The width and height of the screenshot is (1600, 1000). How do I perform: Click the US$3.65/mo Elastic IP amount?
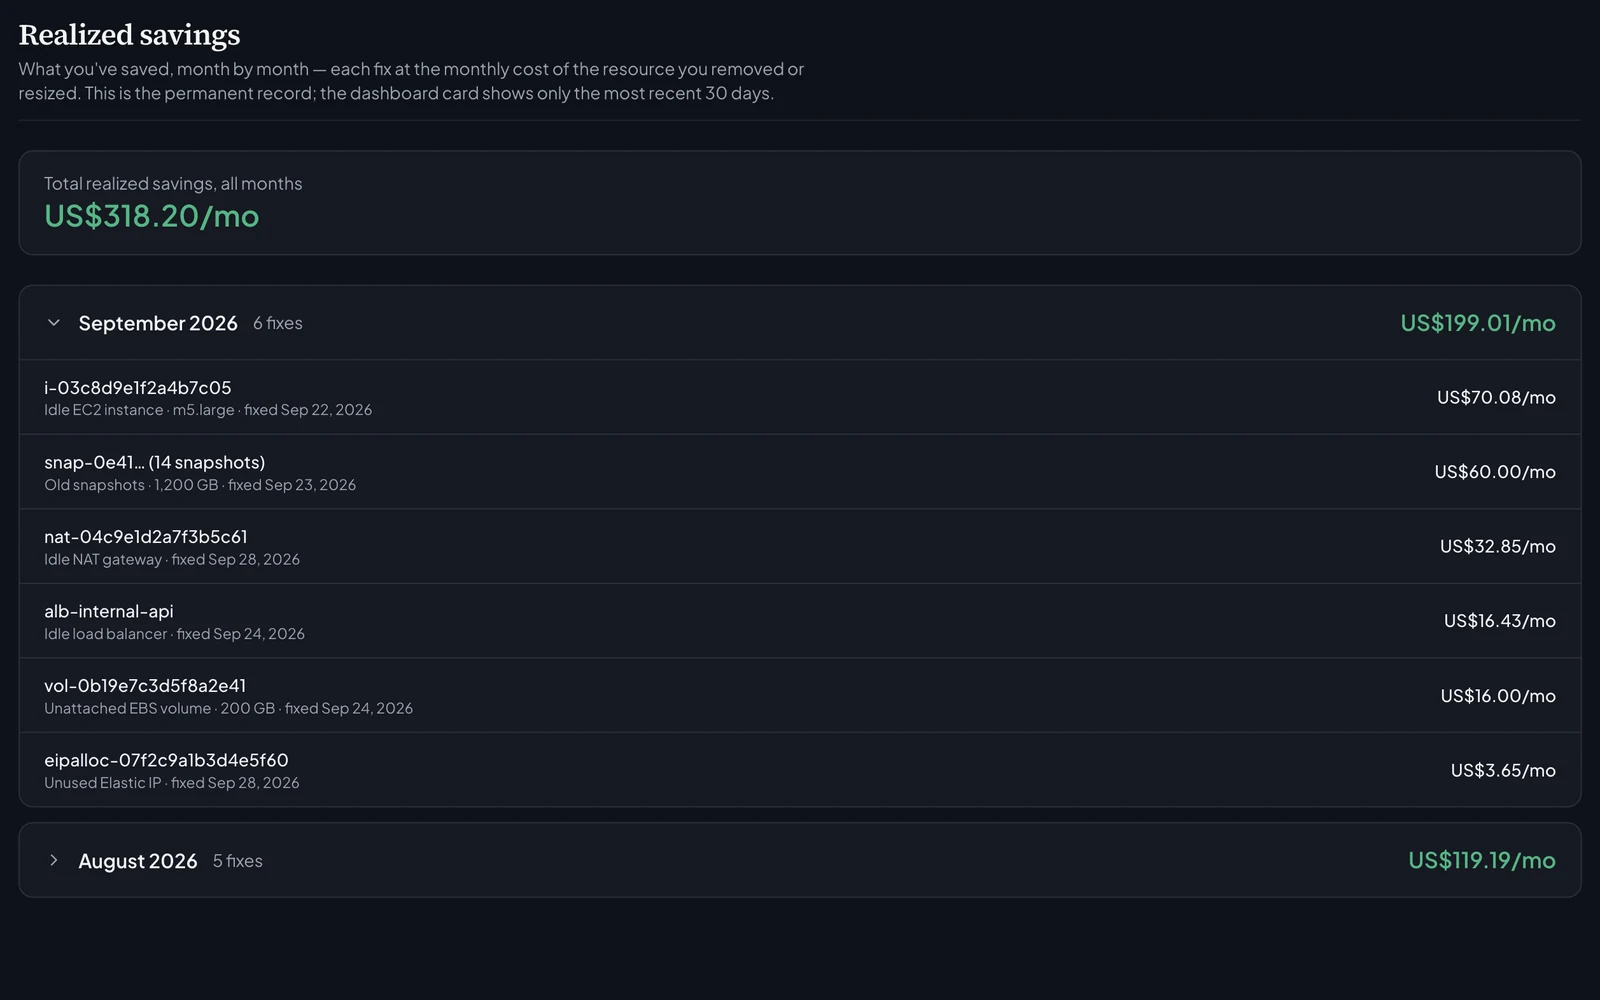click(x=1503, y=770)
